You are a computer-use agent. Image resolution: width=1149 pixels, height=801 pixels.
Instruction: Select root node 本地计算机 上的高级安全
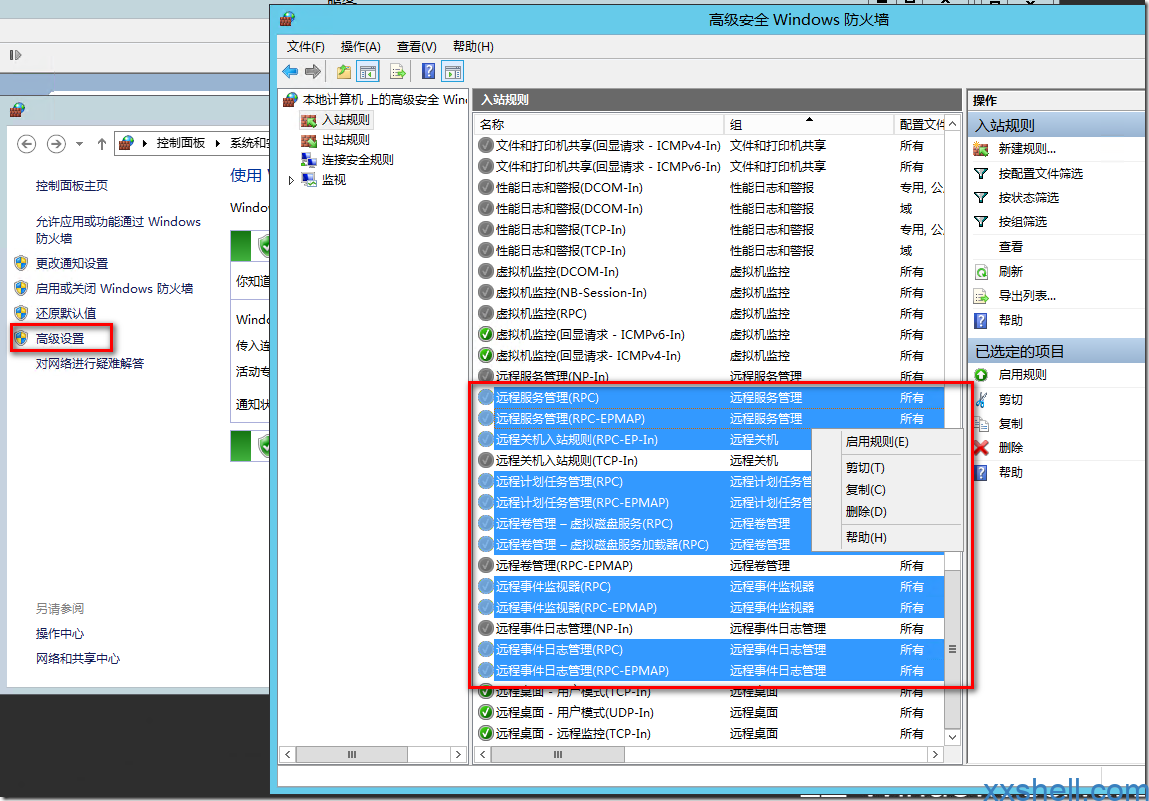click(385, 100)
